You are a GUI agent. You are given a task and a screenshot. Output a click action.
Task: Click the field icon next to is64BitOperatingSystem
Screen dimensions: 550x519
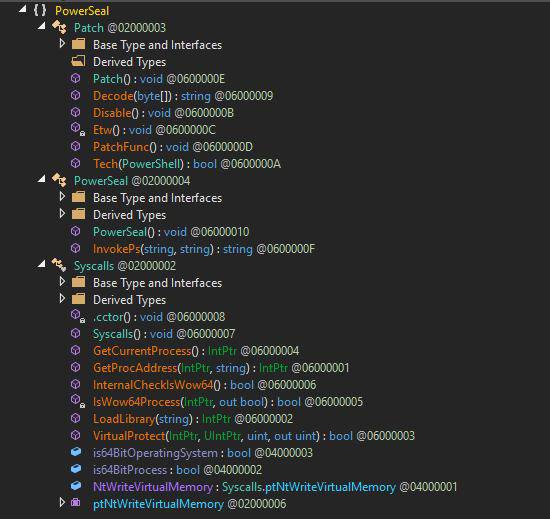pyautogui.click(x=76, y=452)
